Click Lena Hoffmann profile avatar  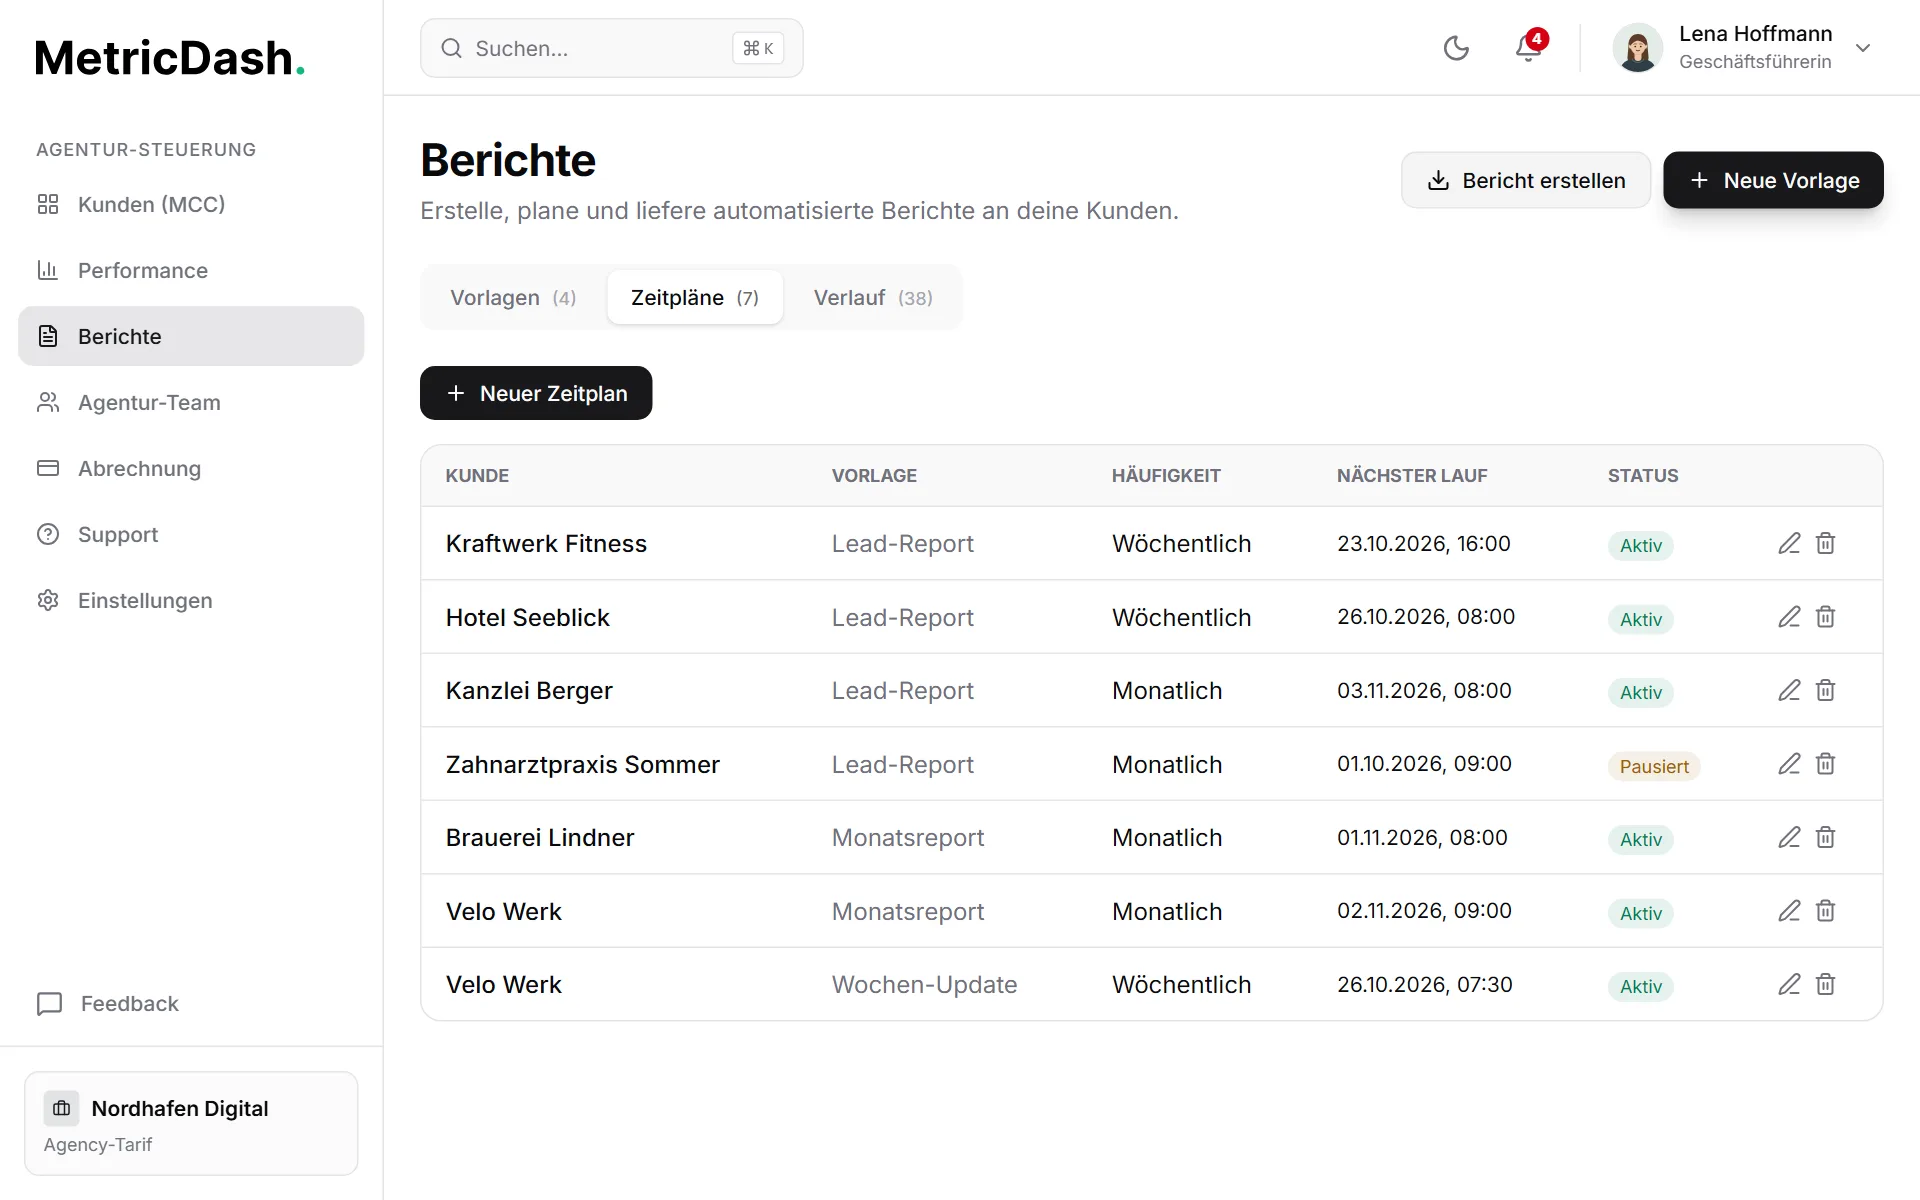click(1638, 48)
